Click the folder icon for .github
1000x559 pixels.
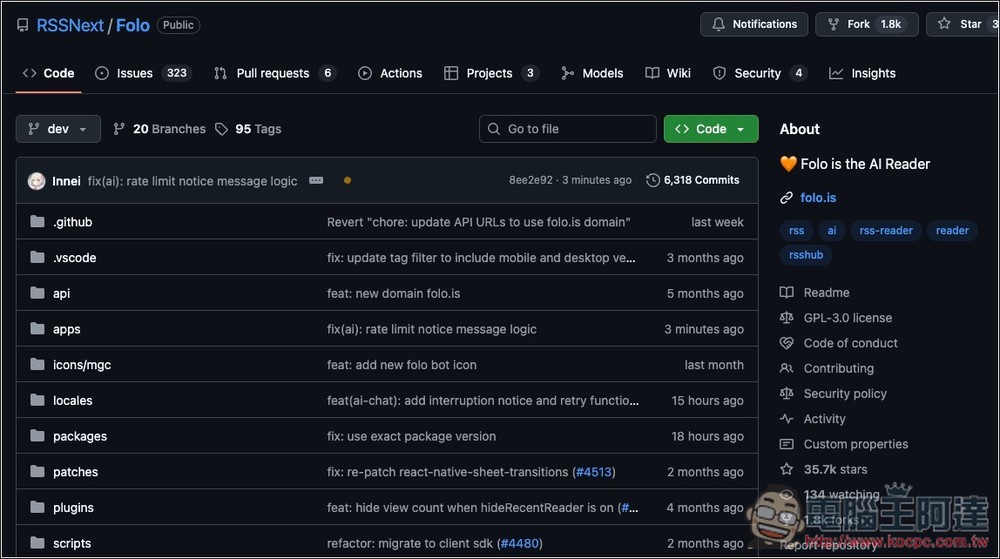click(x=38, y=222)
